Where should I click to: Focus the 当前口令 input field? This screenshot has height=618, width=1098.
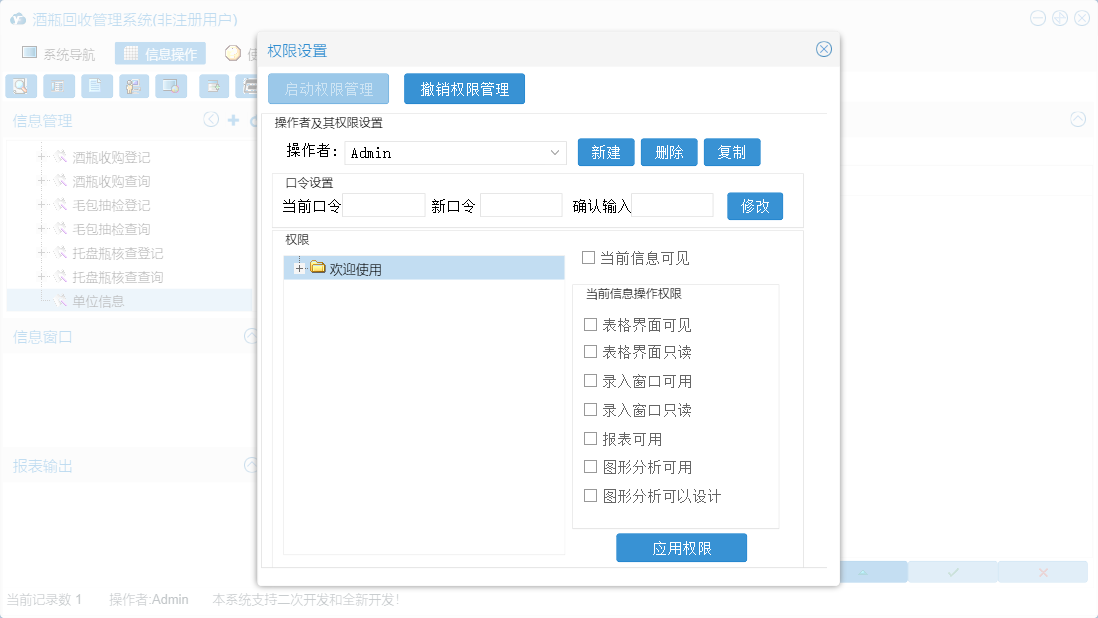click(x=384, y=206)
